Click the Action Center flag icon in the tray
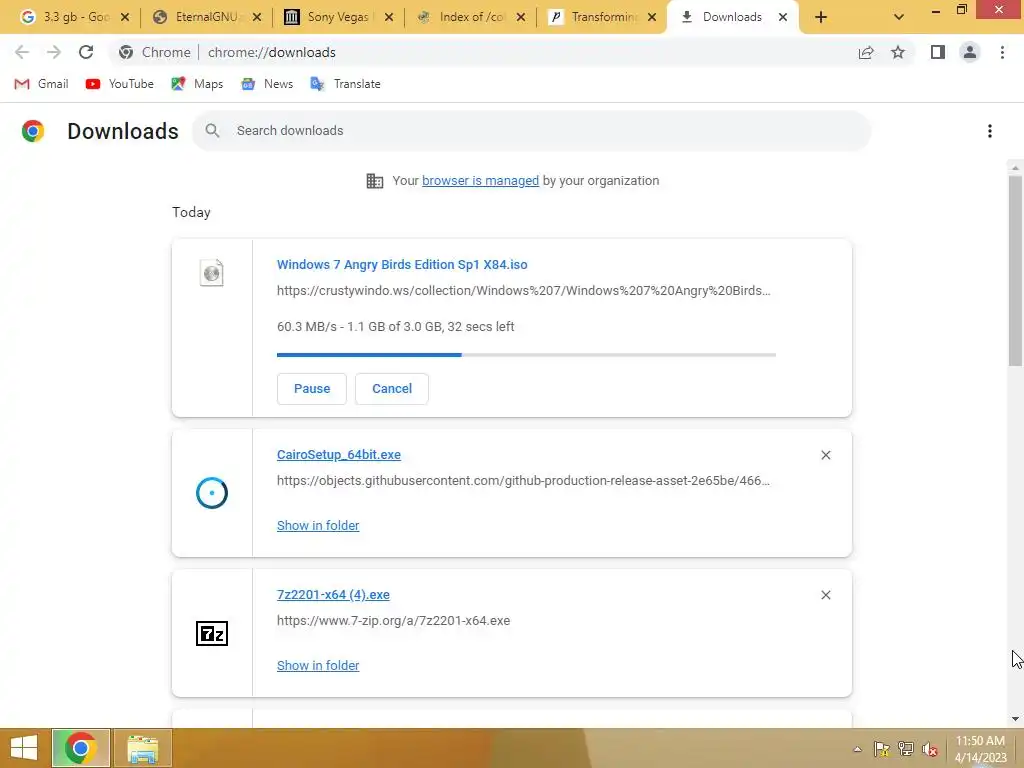 (x=882, y=749)
